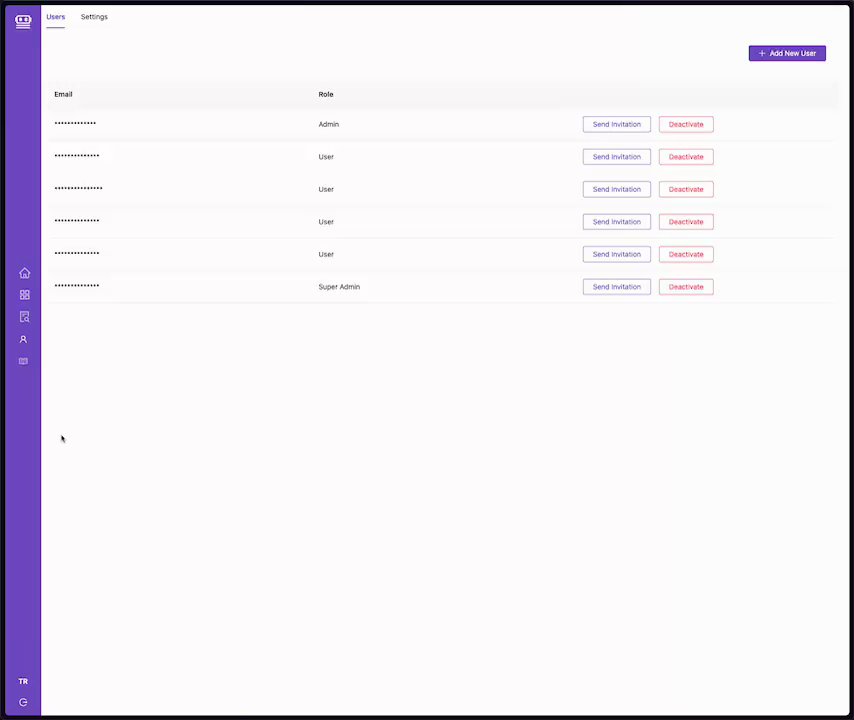This screenshot has width=854, height=720.
Task: Open the document search icon in the sidebar
Action: tap(24, 317)
